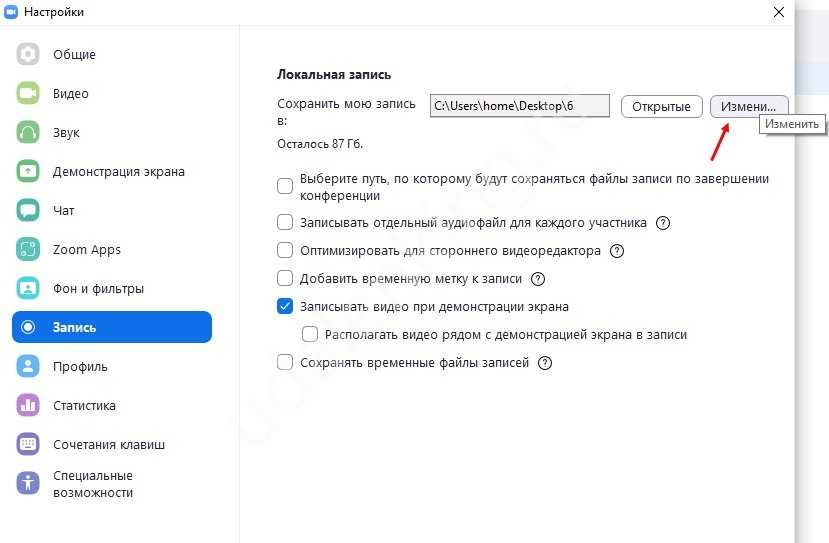Select the Accessibility icon
This screenshot has width=829, height=543.
pos(28,483)
